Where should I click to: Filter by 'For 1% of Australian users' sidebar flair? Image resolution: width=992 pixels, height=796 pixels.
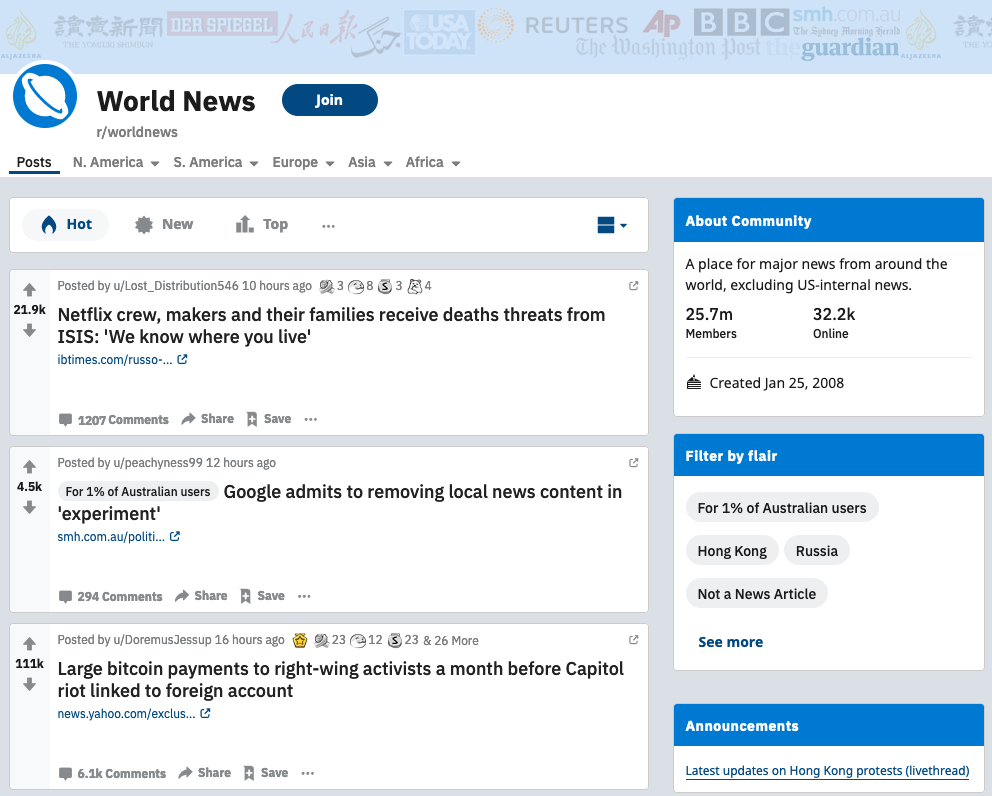[782, 508]
